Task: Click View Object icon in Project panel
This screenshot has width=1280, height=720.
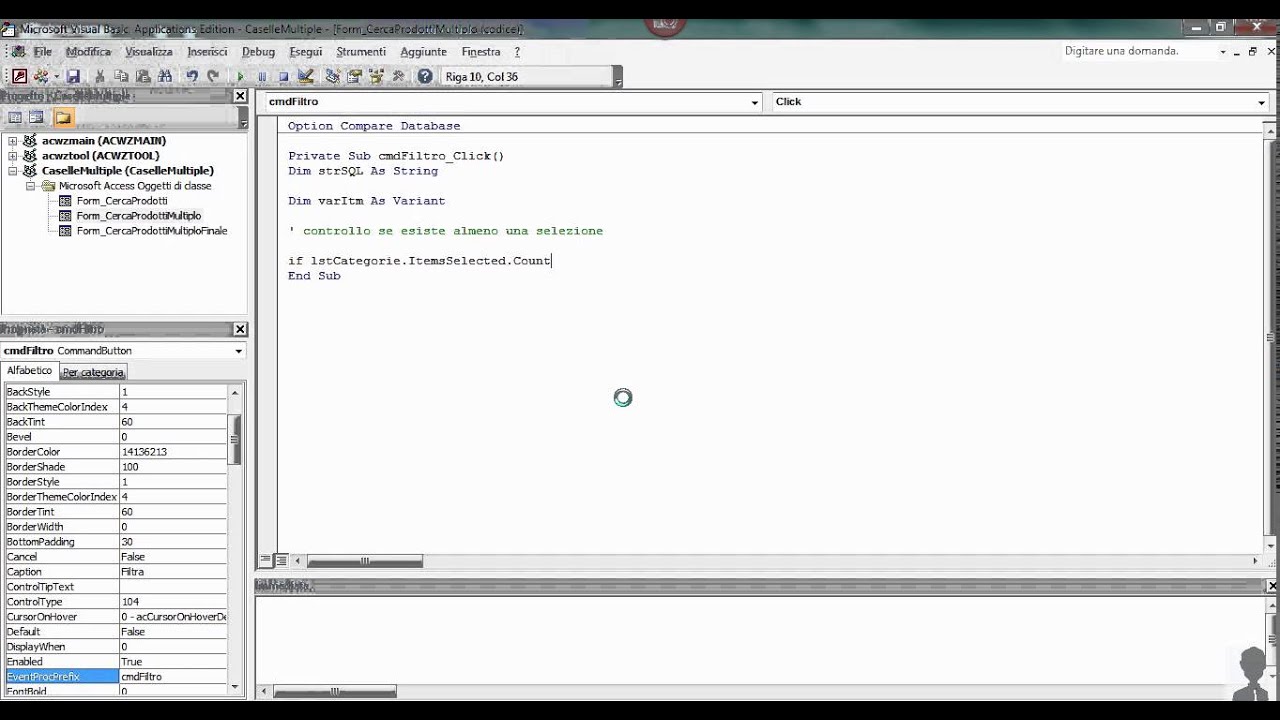Action: 36,118
